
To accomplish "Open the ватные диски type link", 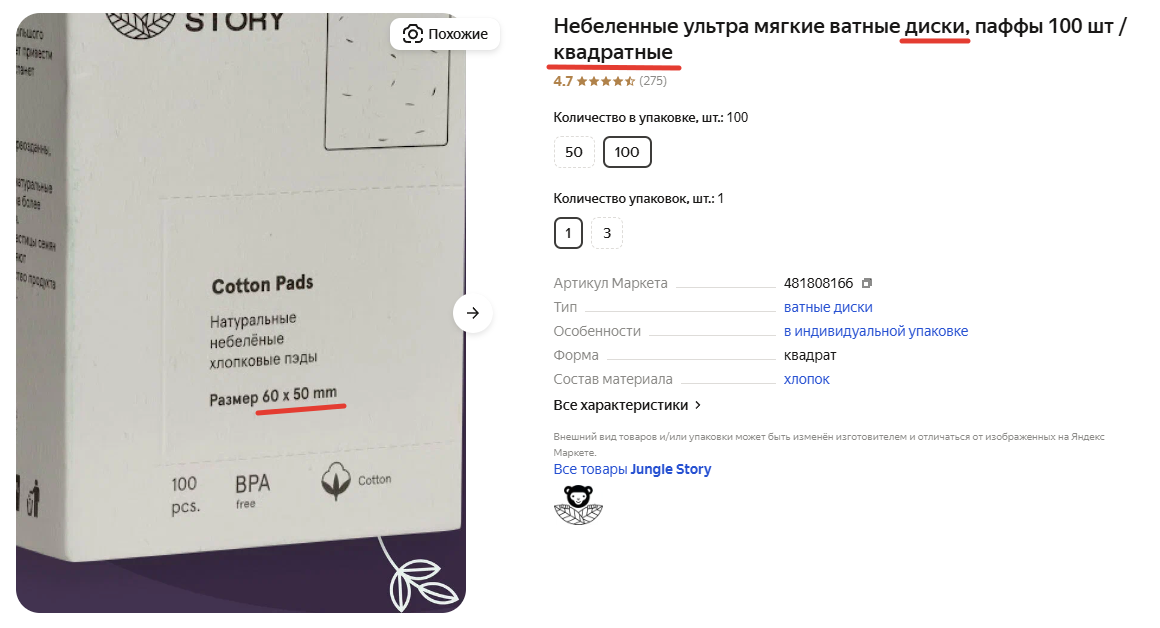I will click(828, 307).
